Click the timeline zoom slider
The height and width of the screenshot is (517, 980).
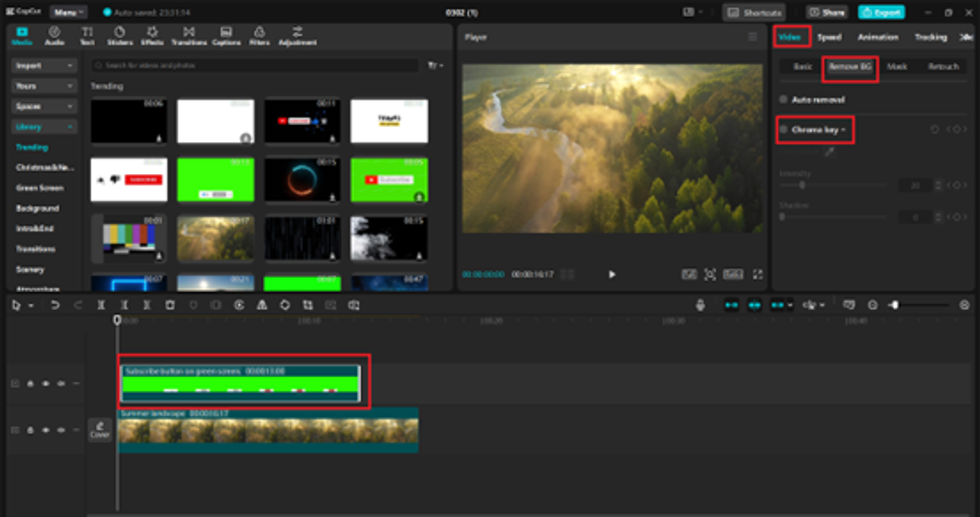click(x=918, y=305)
